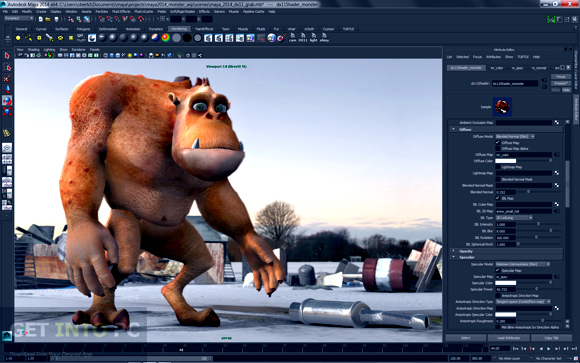Toggle the Blended Normal Mask checkbox
The height and width of the screenshot is (363, 580).
click(498, 179)
